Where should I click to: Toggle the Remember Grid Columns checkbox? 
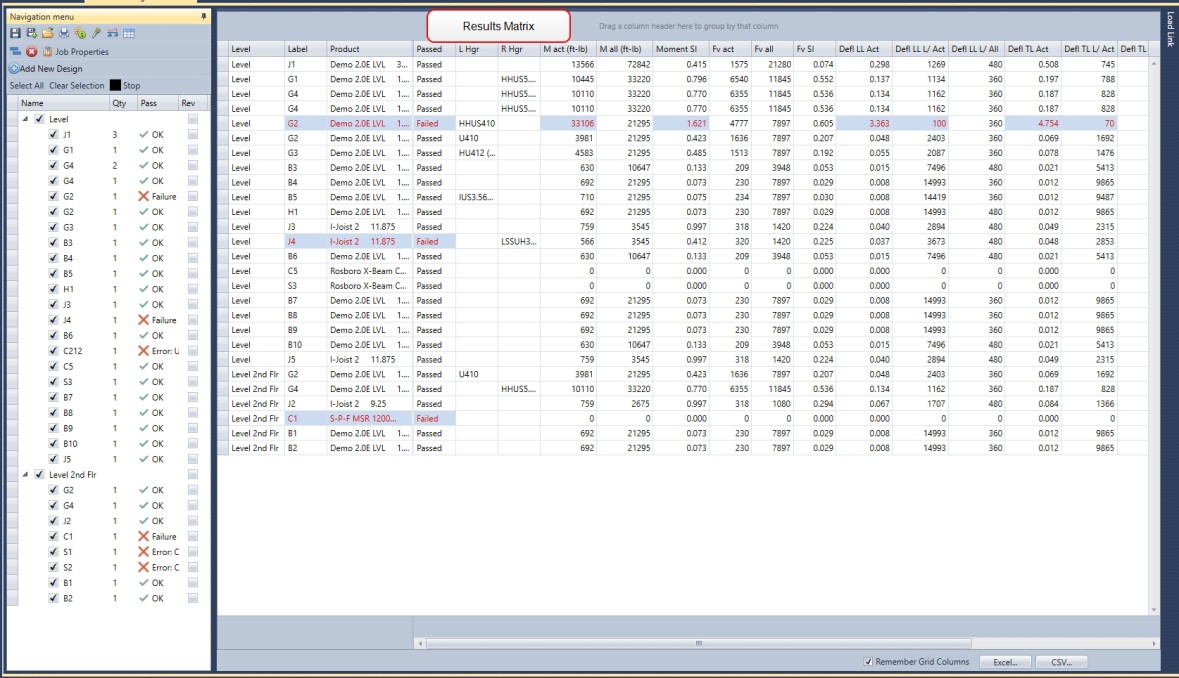coord(868,661)
